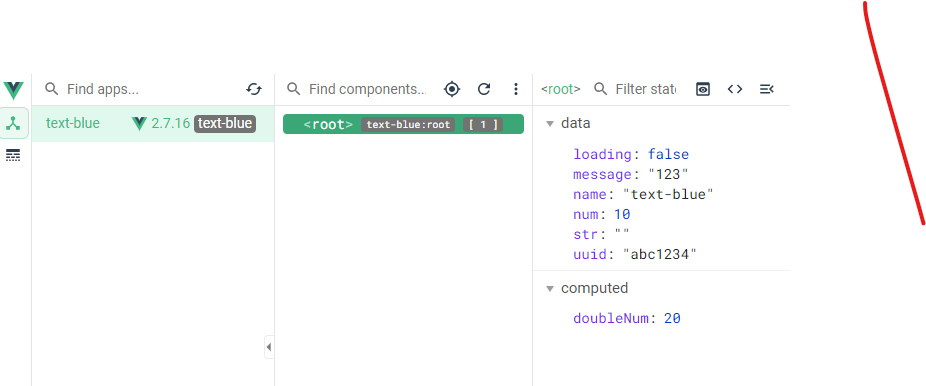Open the Components inspector tab
The width and height of the screenshot is (926, 386).
(14, 123)
